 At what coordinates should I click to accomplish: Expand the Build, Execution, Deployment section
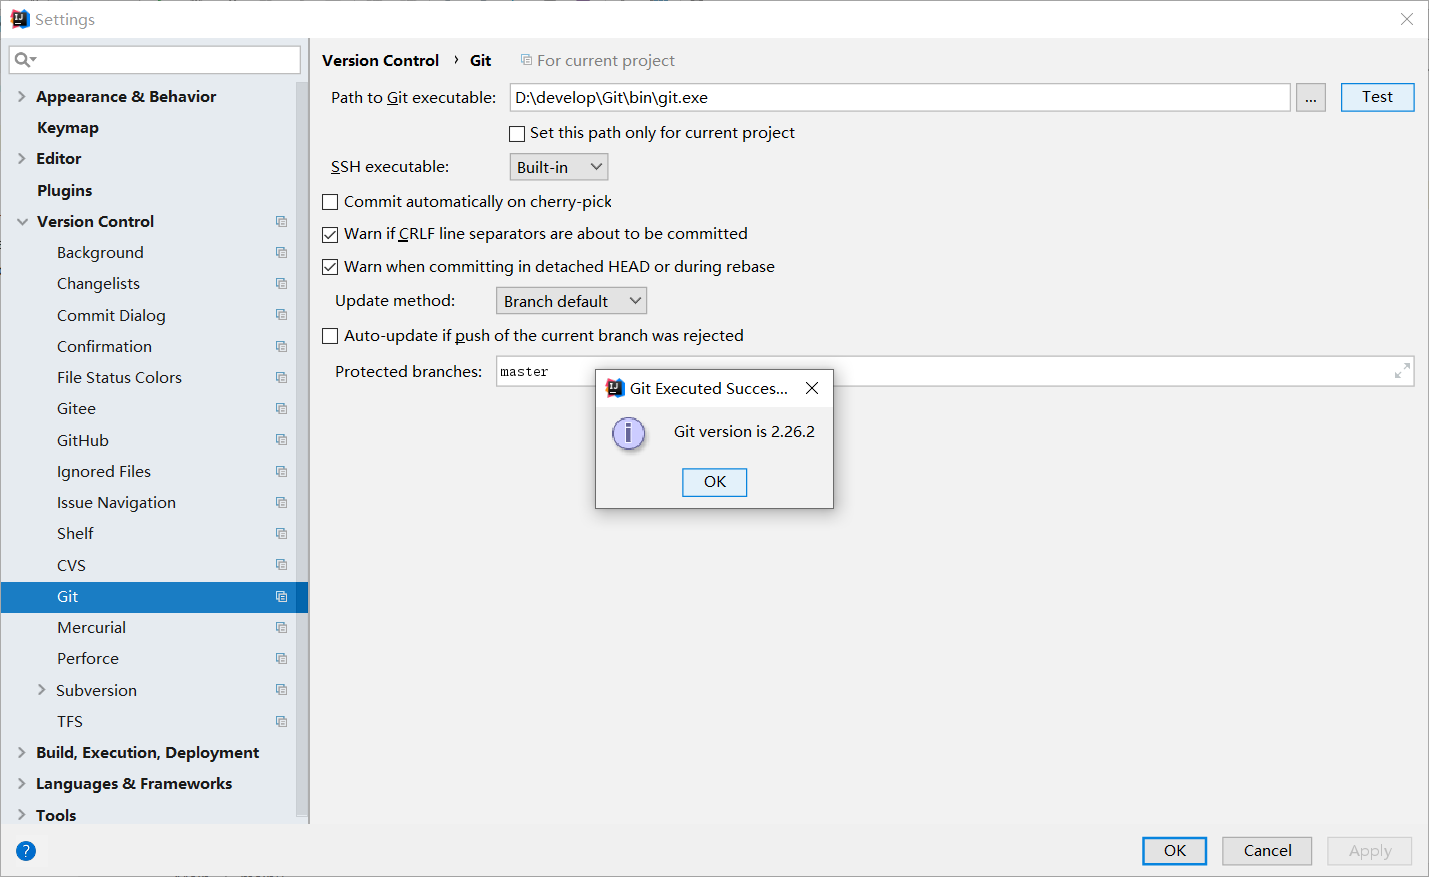[x=22, y=752]
